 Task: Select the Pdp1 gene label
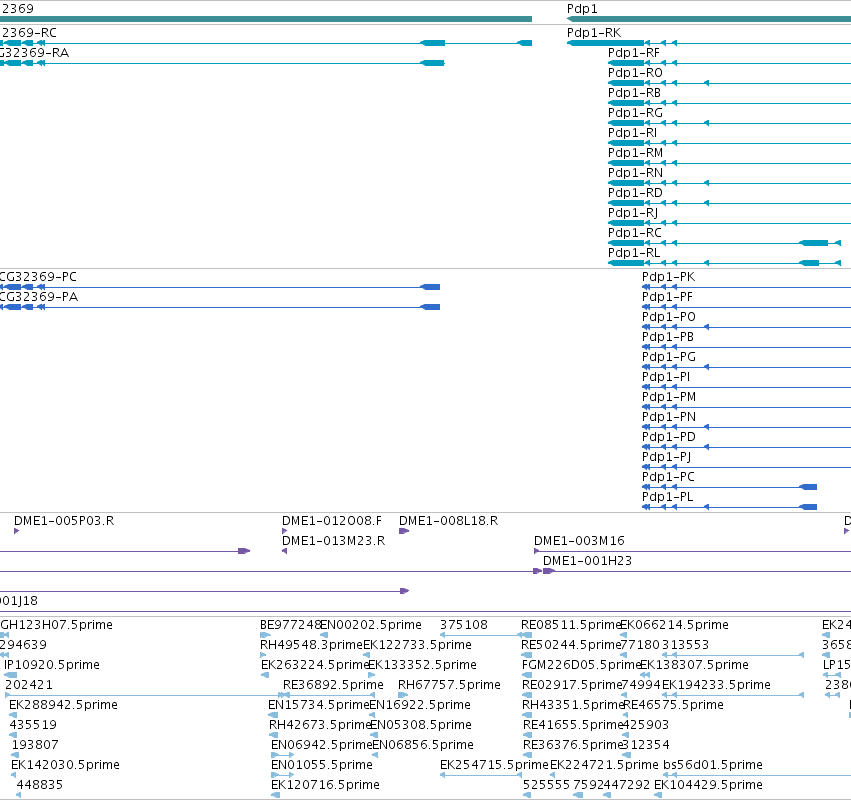click(582, 9)
